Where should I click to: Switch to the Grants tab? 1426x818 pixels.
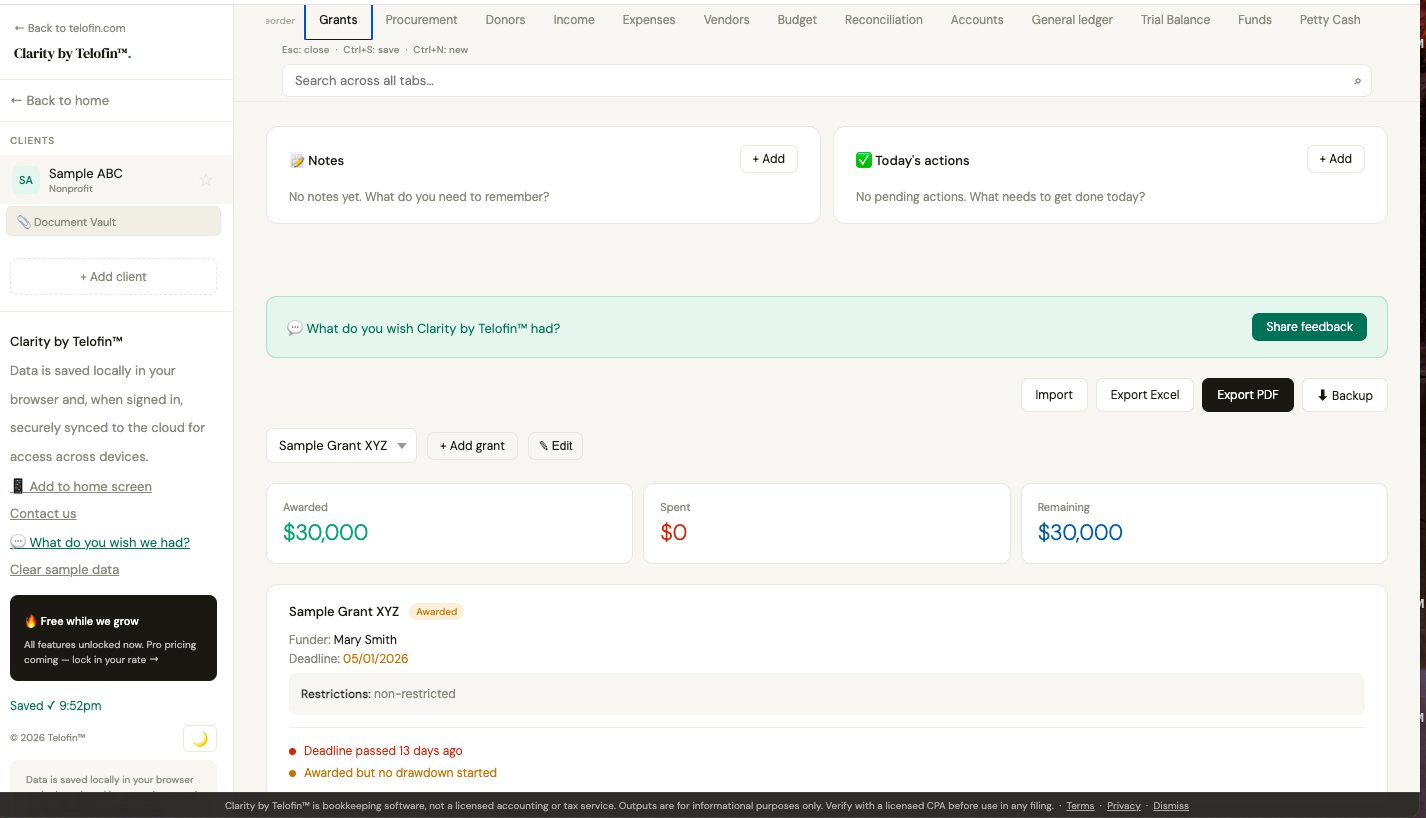click(x=338, y=20)
